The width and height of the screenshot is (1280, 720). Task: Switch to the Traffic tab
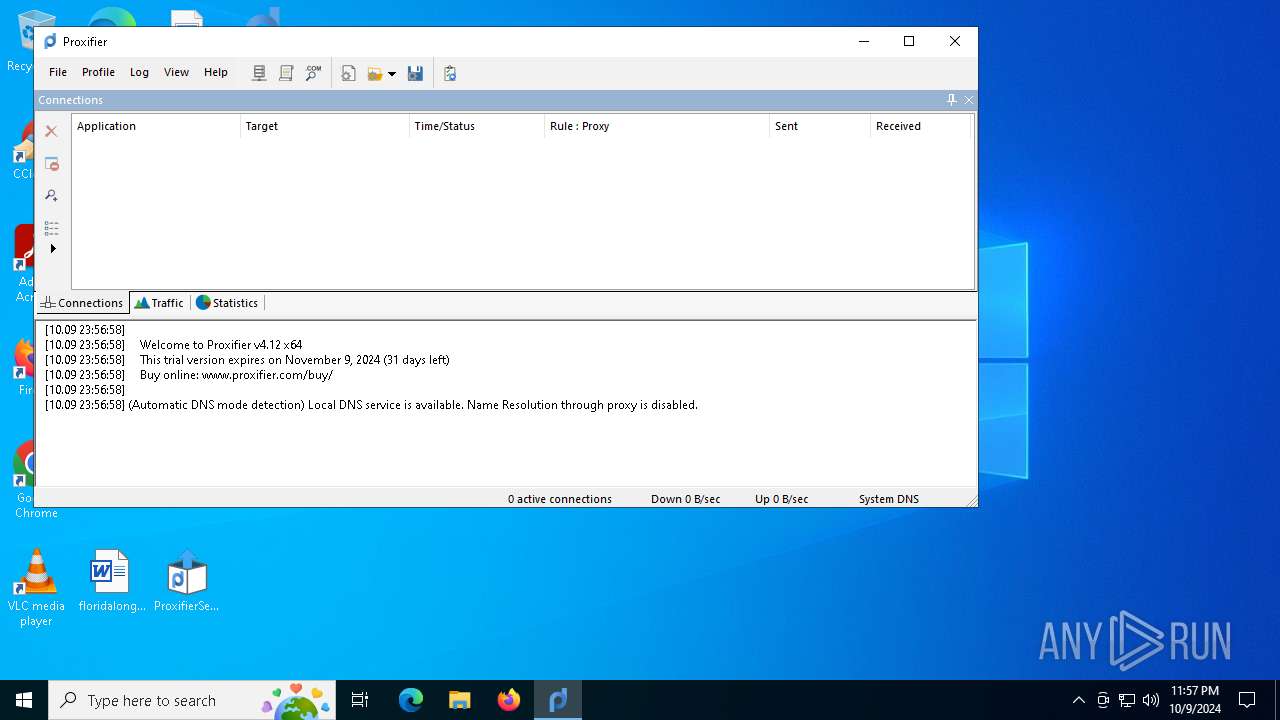click(160, 303)
